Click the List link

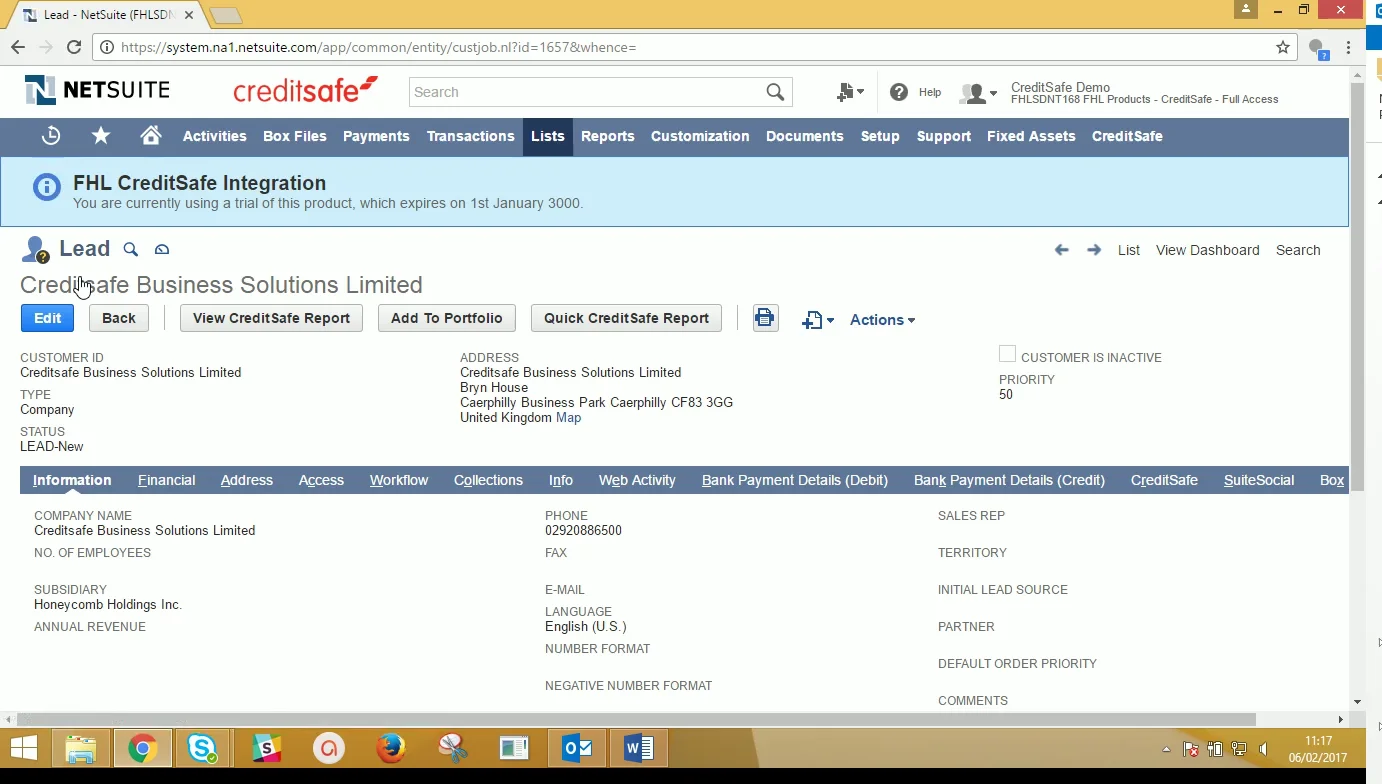1129,250
